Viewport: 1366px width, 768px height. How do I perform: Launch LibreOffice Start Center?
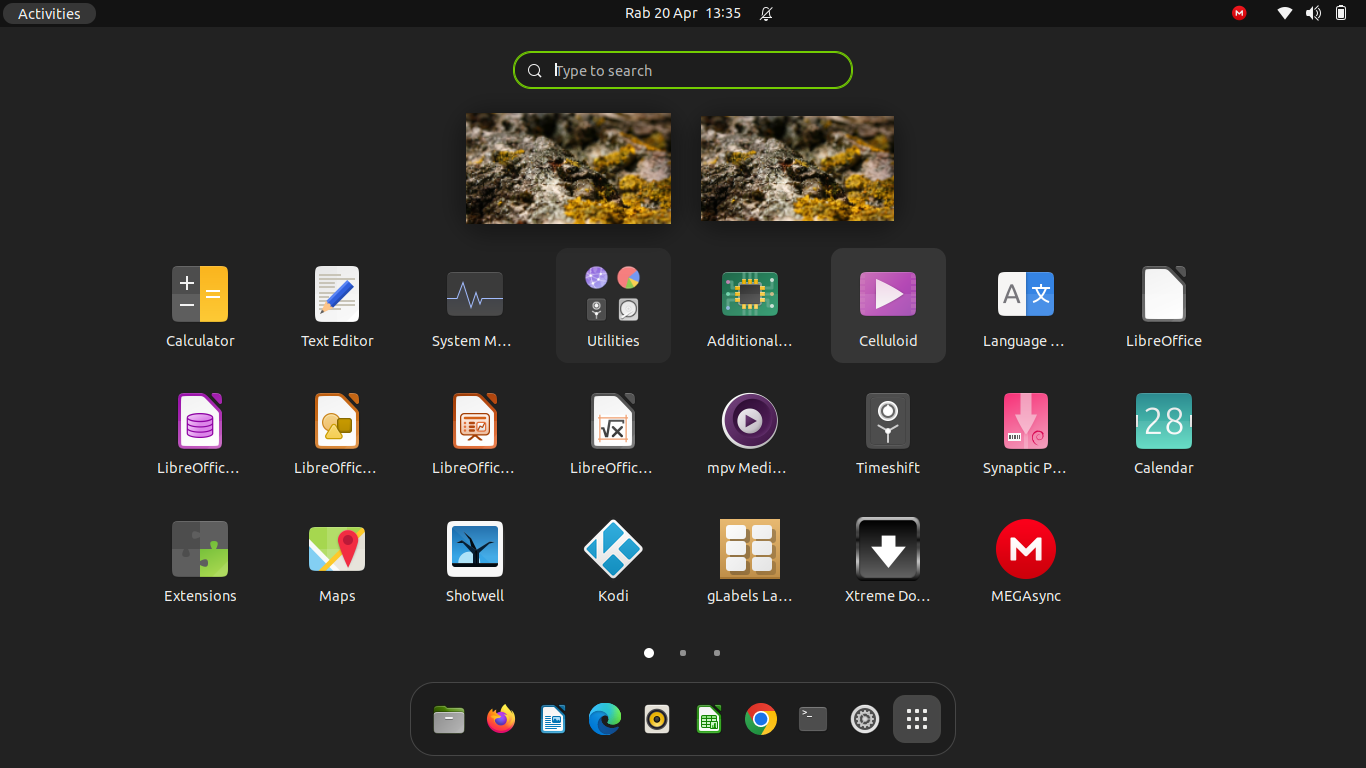click(x=1164, y=305)
